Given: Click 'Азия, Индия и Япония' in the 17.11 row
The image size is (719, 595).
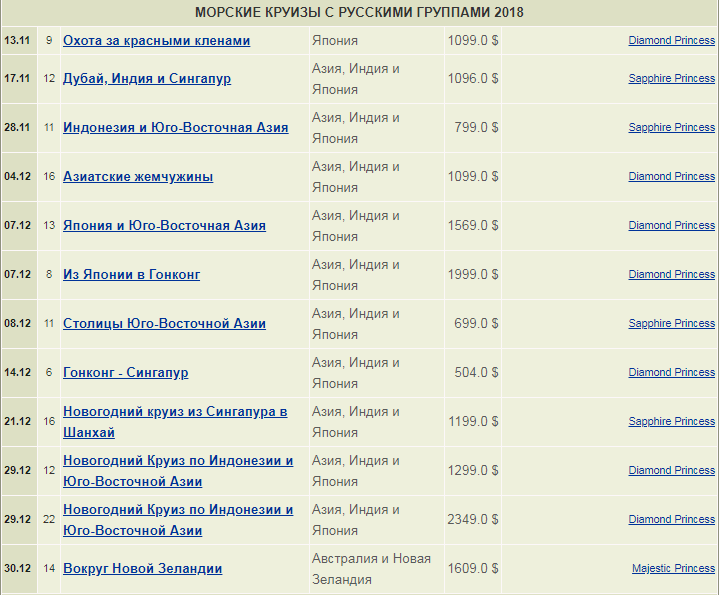Looking at the screenshot, I should (356, 79).
